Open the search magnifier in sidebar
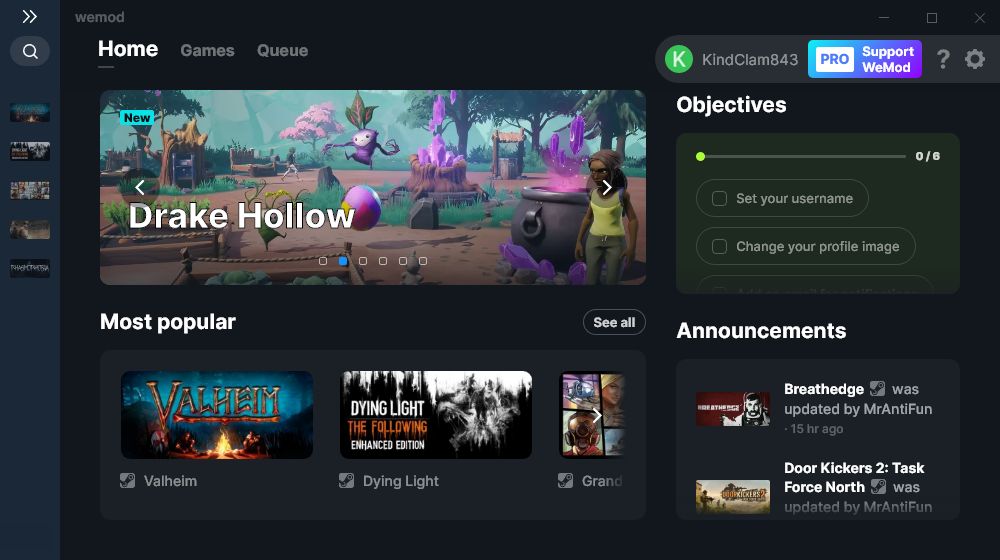1000x560 pixels. point(30,51)
